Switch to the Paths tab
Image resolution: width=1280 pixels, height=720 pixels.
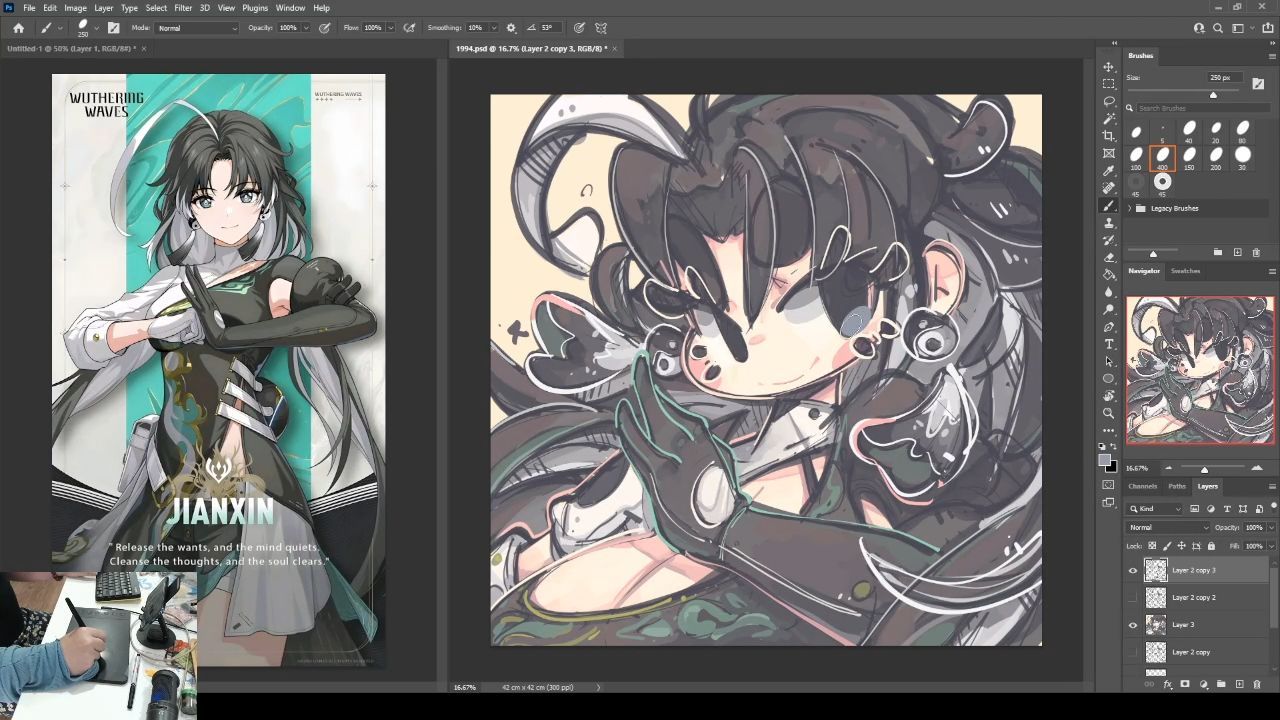click(1177, 487)
